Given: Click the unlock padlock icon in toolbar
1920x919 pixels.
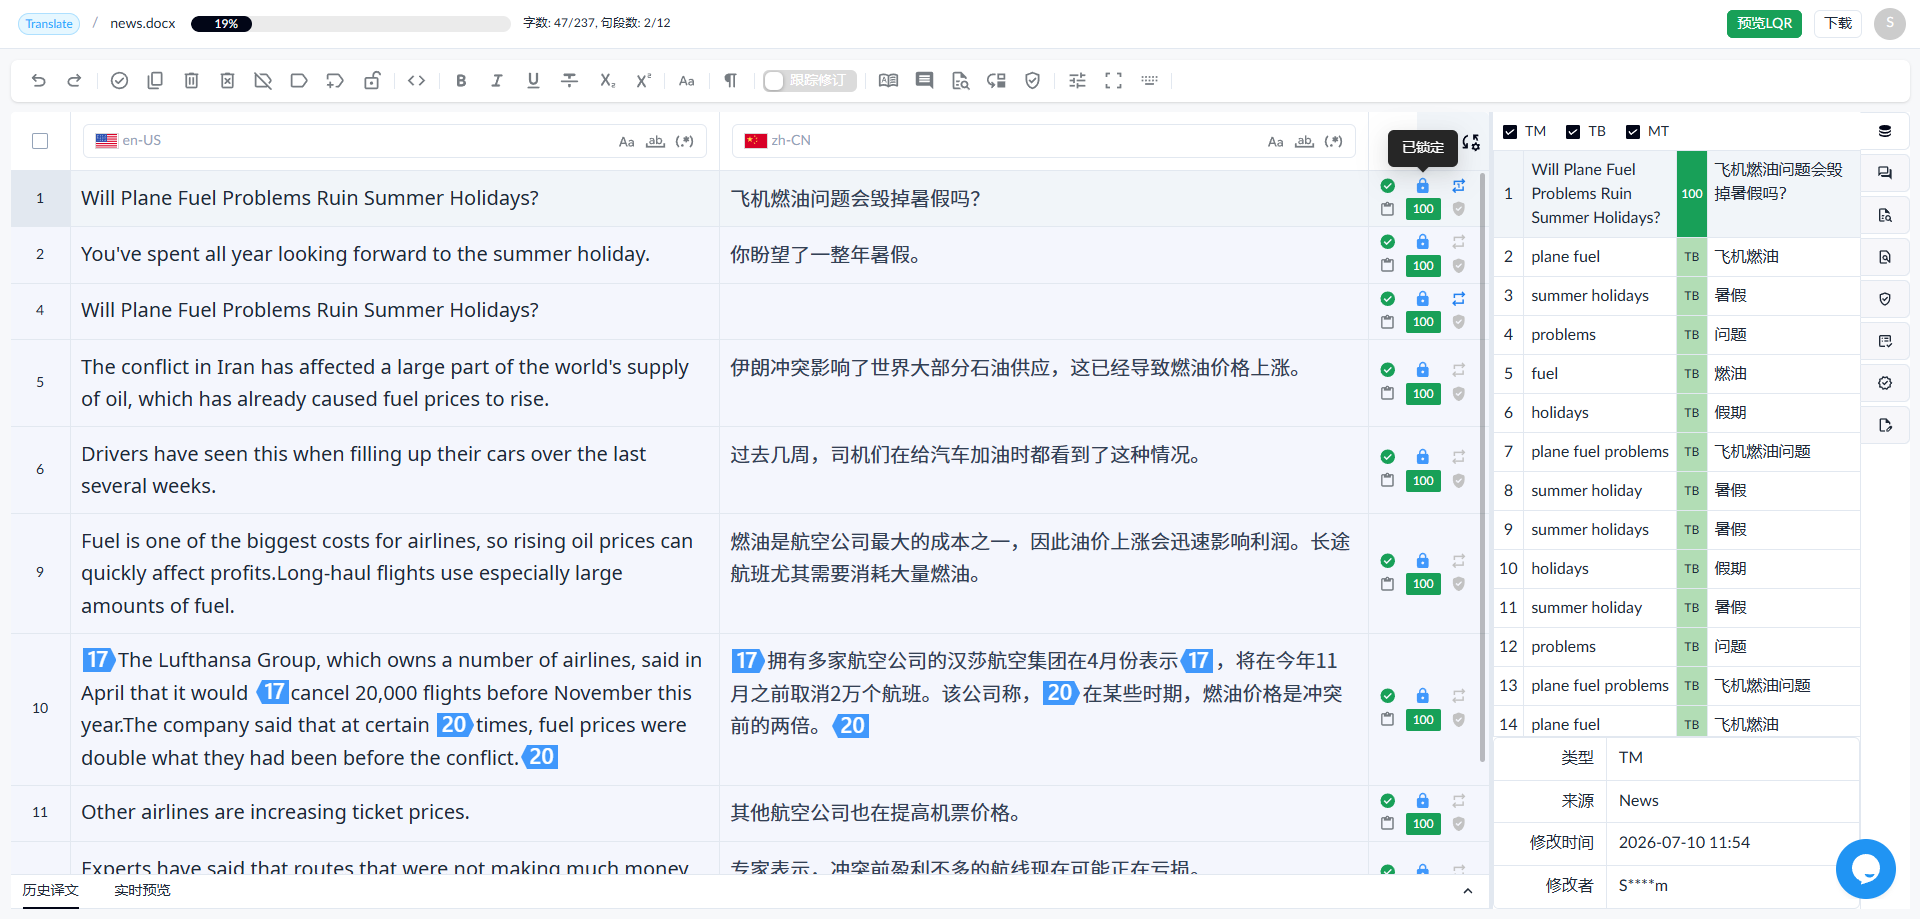Looking at the screenshot, I should pyautogui.click(x=372, y=81).
